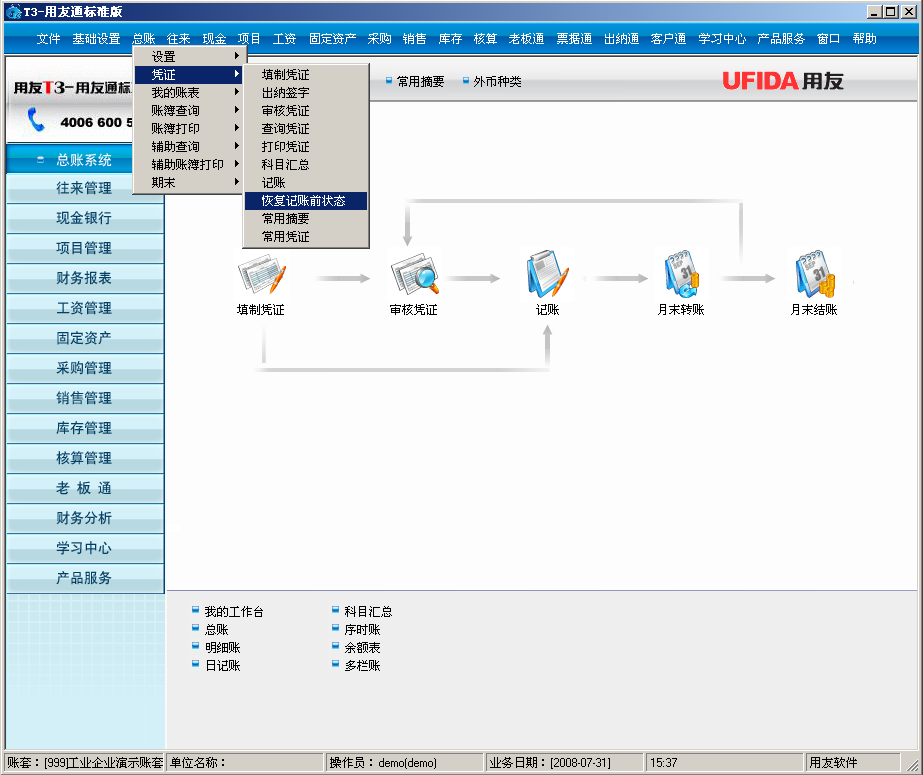This screenshot has height=775, width=923.
Task: Open the 审核凭证 workflow icon
Action: (x=414, y=274)
